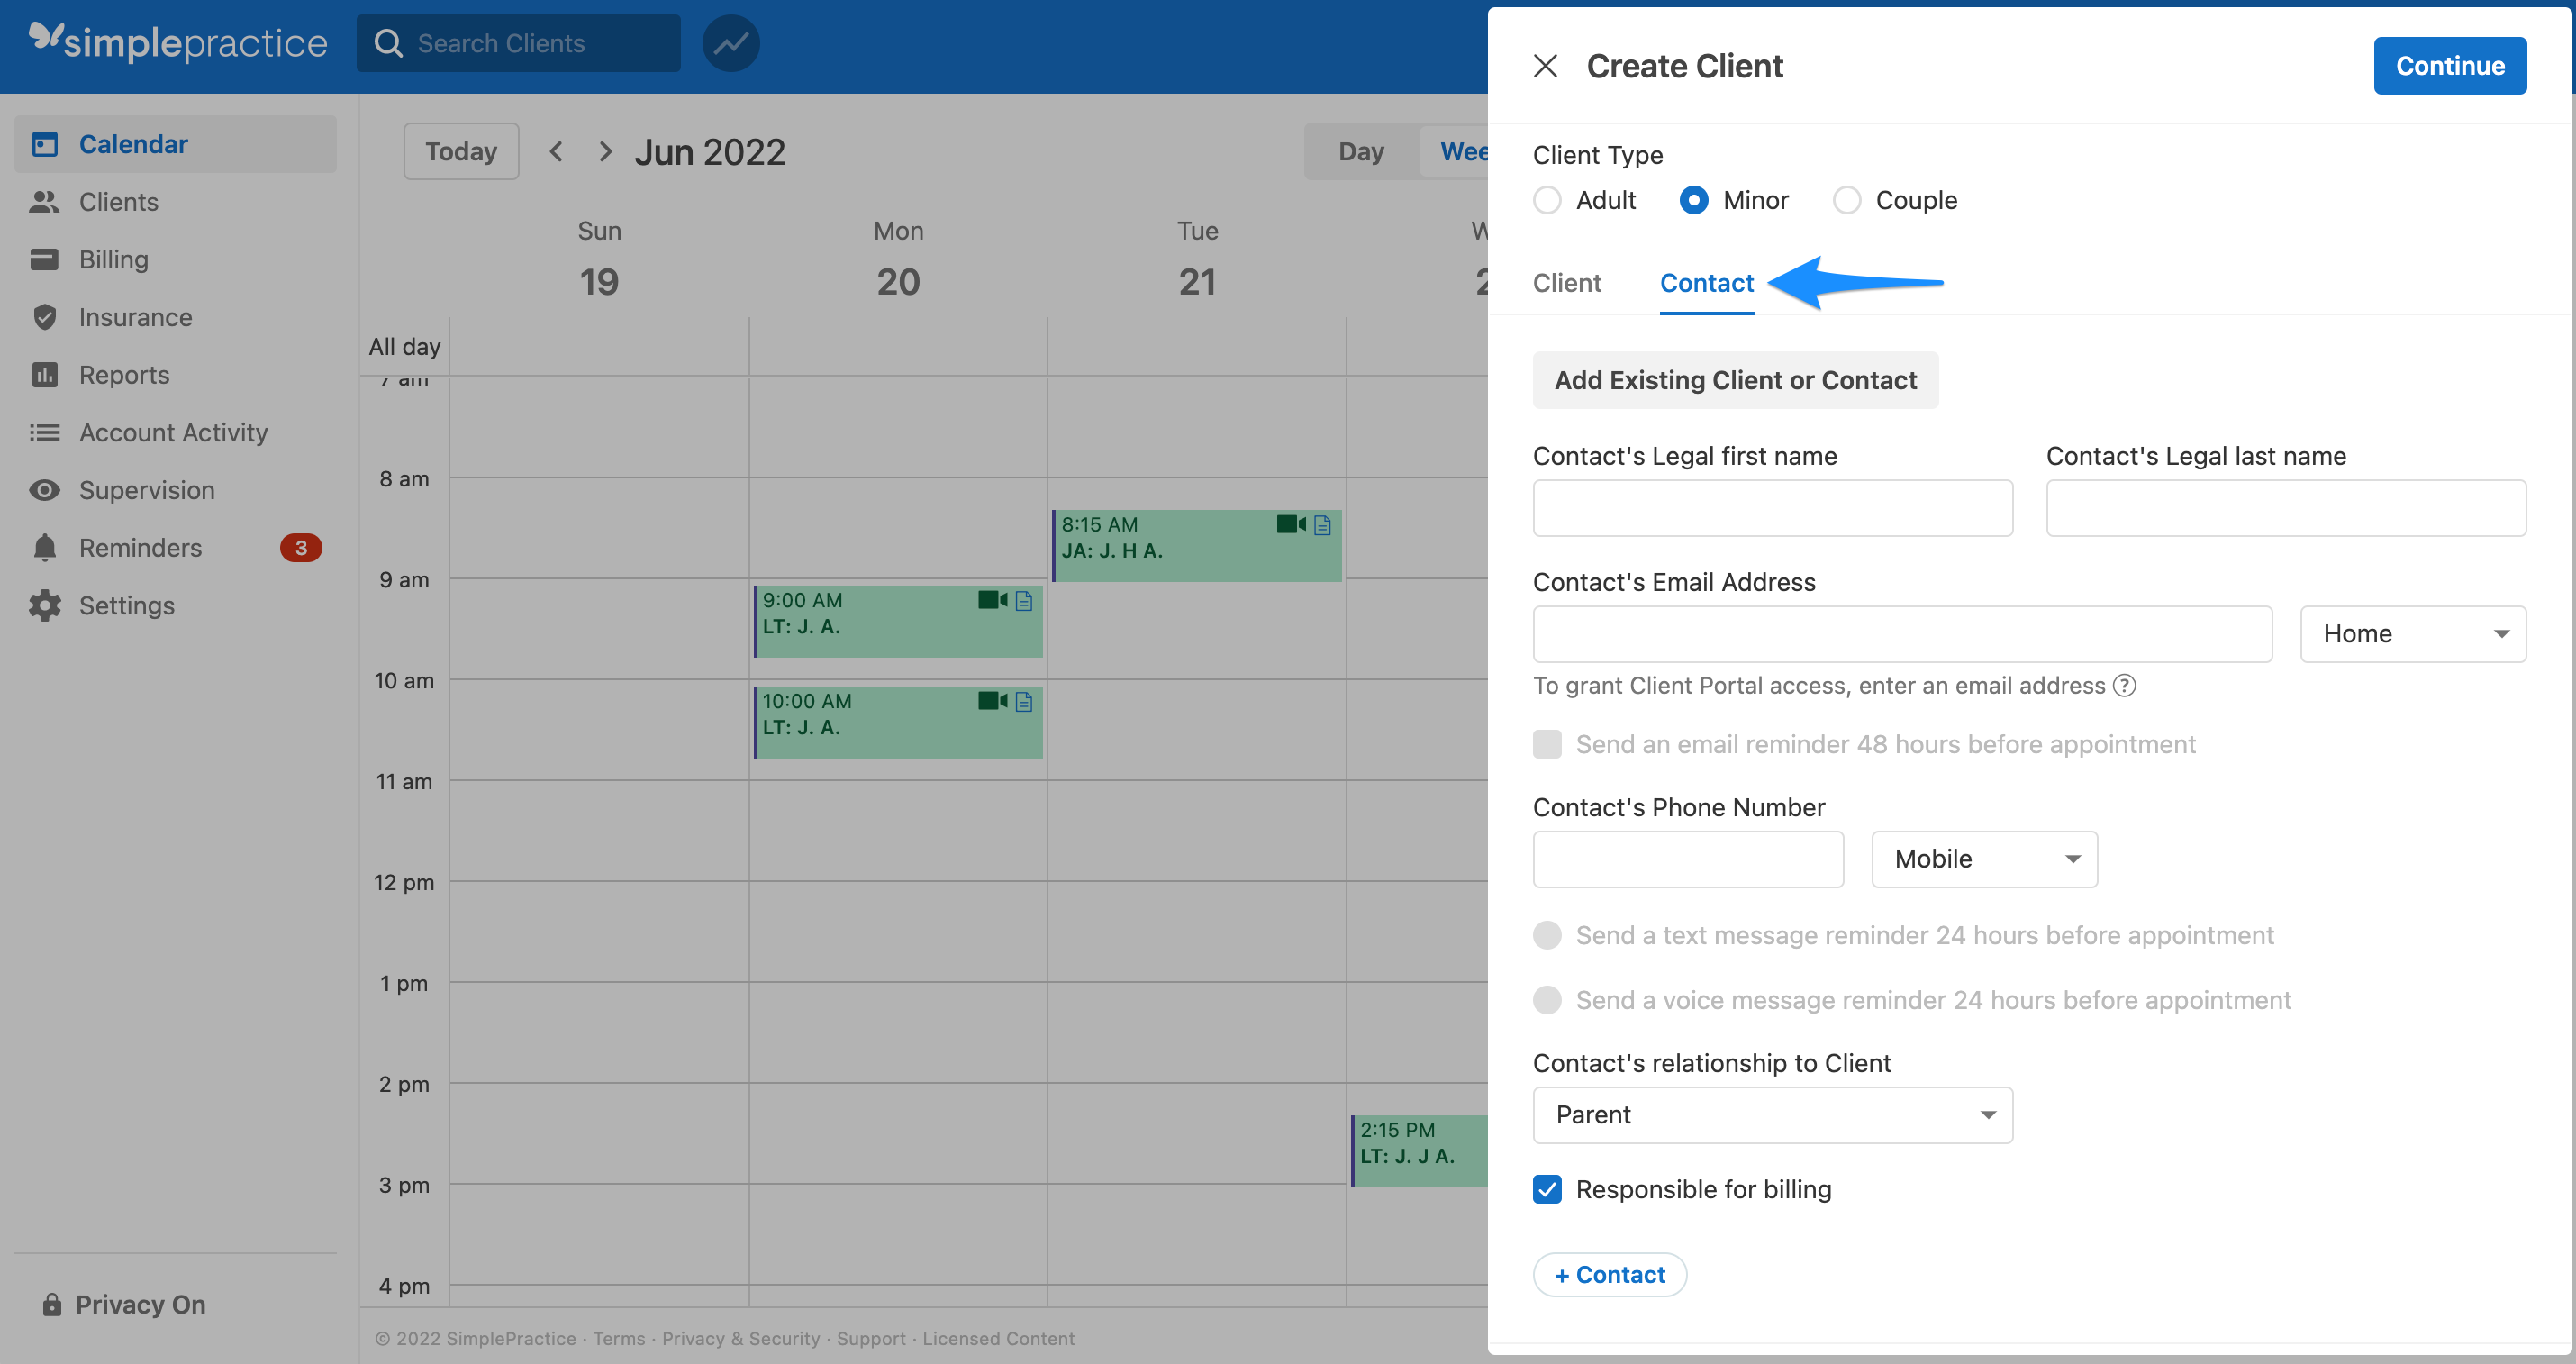Click the Client Portal help question icon
Image resolution: width=2576 pixels, height=1364 pixels.
tap(2124, 686)
